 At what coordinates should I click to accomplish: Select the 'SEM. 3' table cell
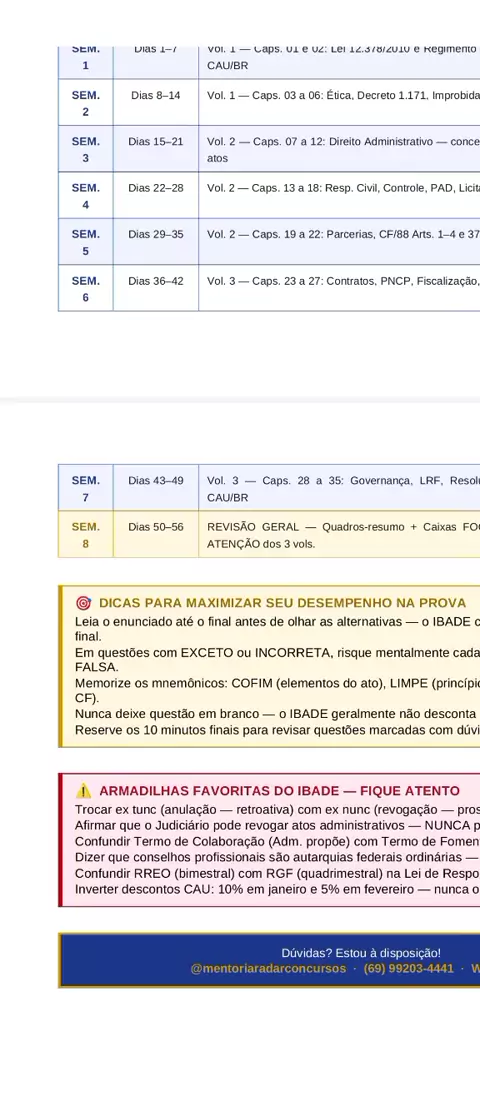click(x=85, y=150)
